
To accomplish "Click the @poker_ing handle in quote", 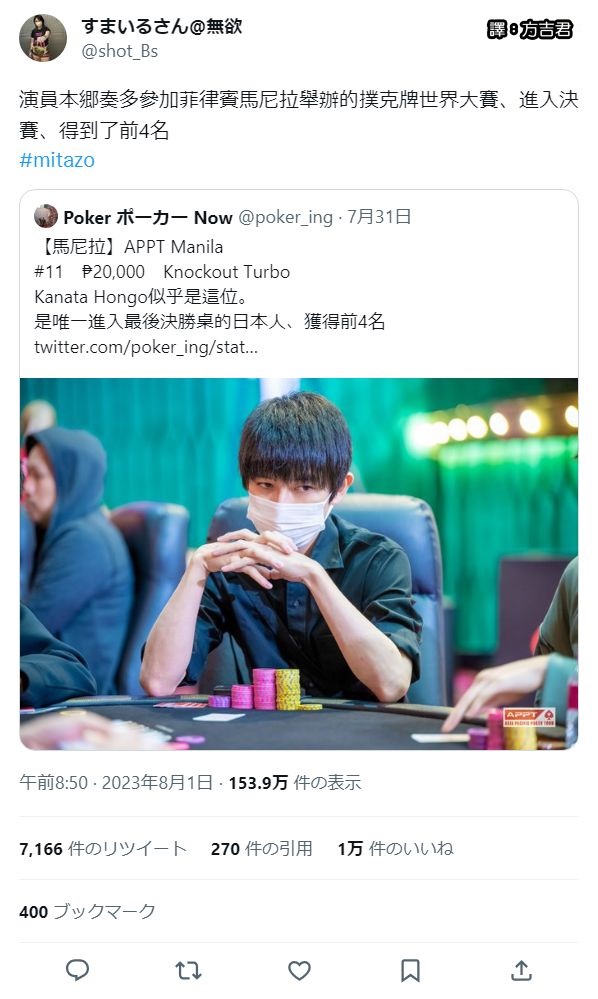I will (285, 217).
